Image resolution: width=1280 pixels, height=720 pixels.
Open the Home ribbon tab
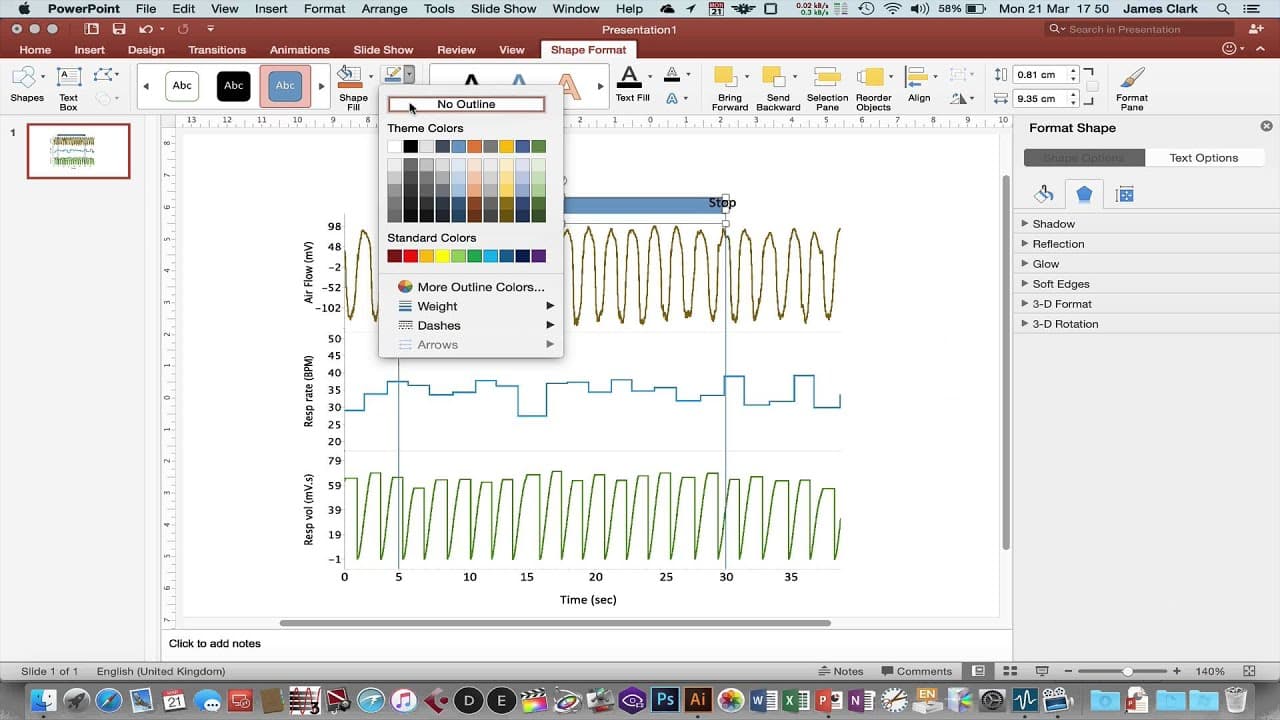pos(35,50)
